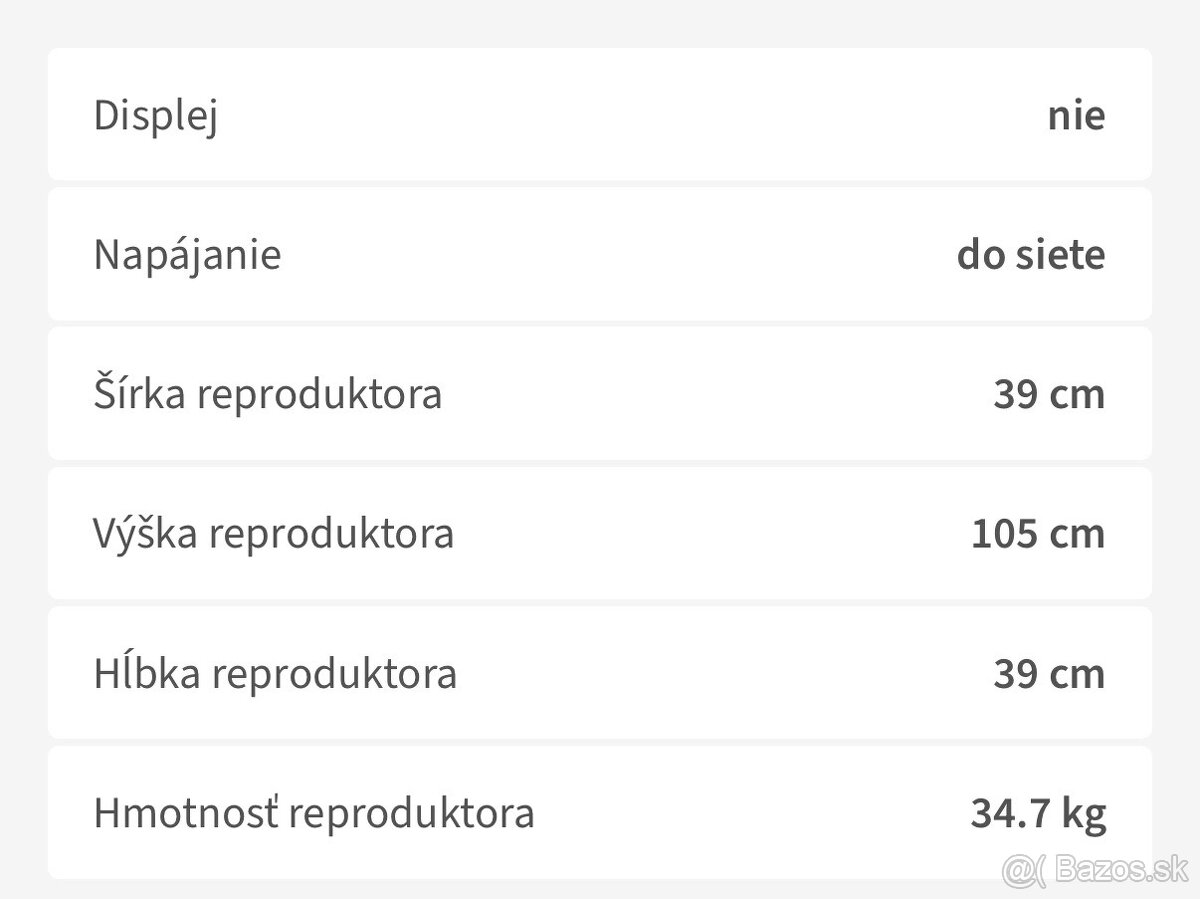This screenshot has height=899, width=1200.
Task: Tap the middle of the Displej row card
Action: [x=600, y=115]
